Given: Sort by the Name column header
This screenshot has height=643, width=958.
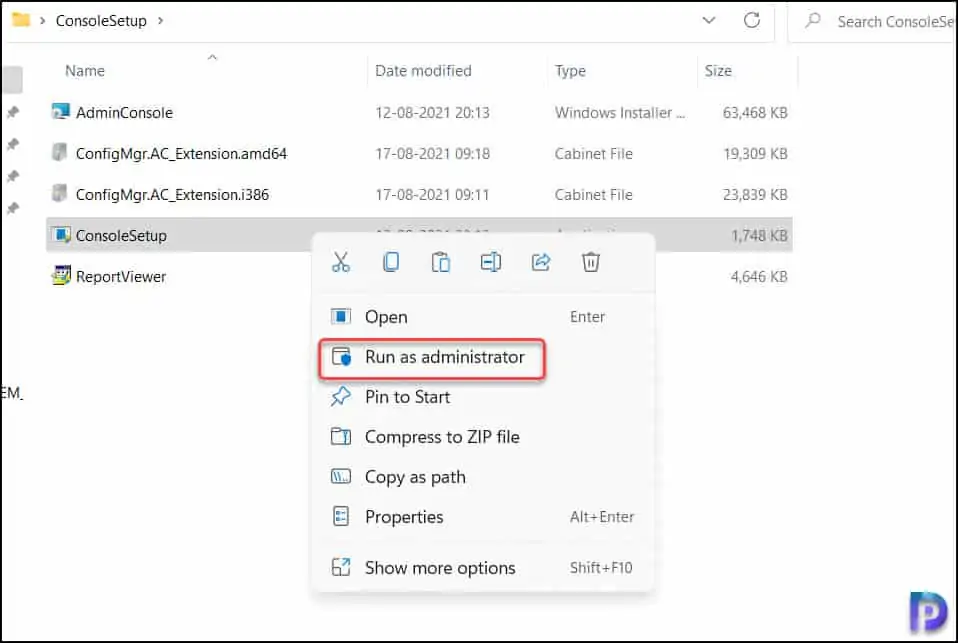Looking at the screenshot, I should tap(85, 71).
